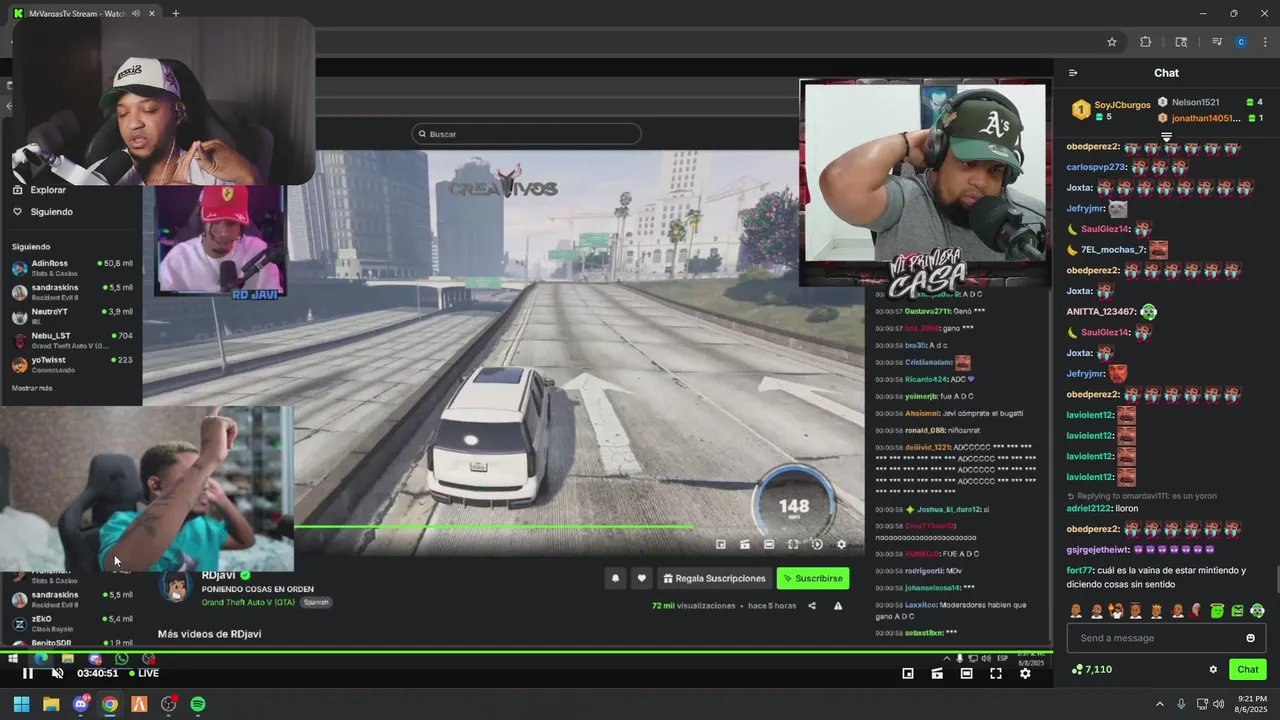This screenshot has height=720, width=1280.
Task: Open inner stream player settings gear
Action: [x=841, y=545]
